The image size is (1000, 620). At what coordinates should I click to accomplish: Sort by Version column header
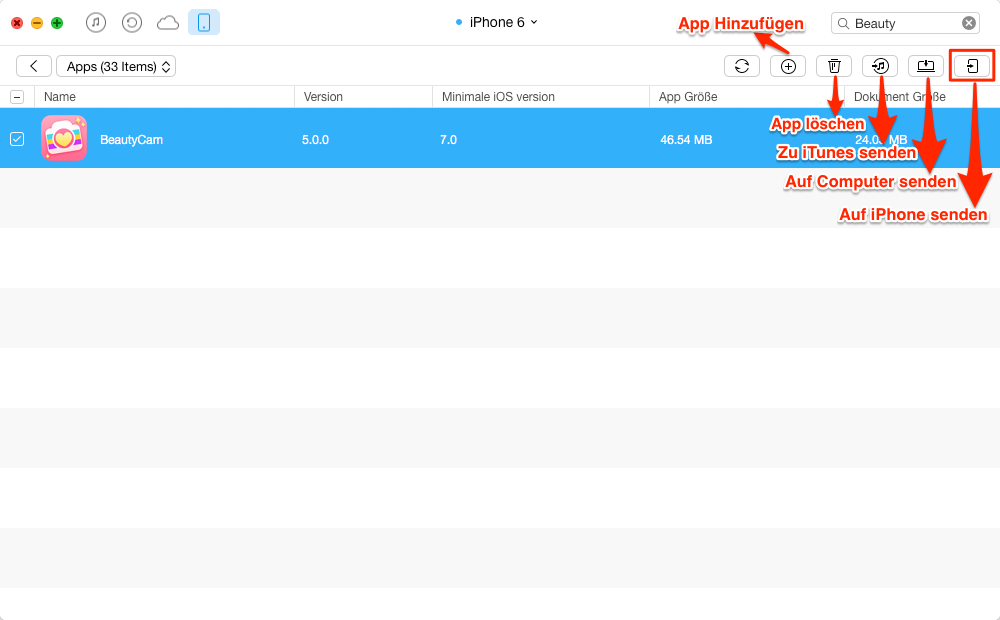(364, 97)
